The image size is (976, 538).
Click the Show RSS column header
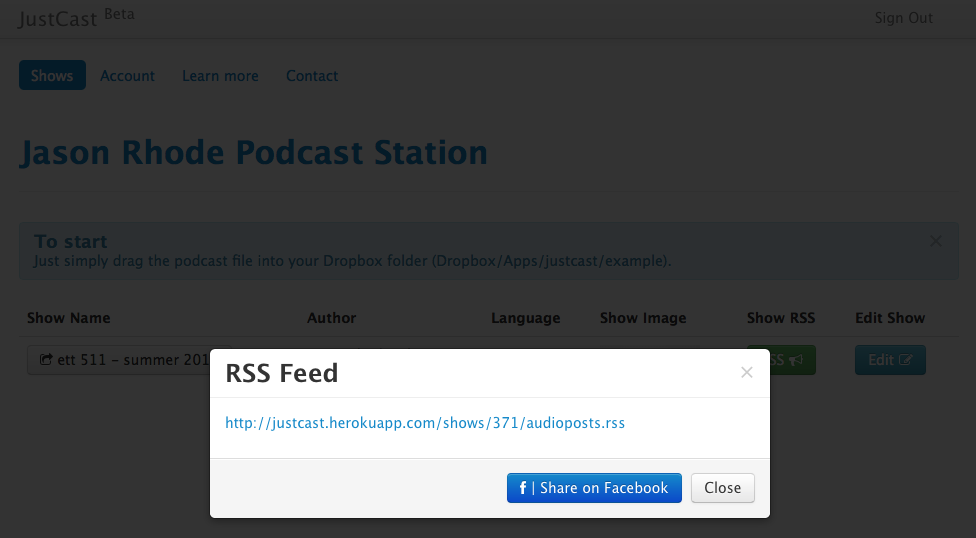(781, 318)
